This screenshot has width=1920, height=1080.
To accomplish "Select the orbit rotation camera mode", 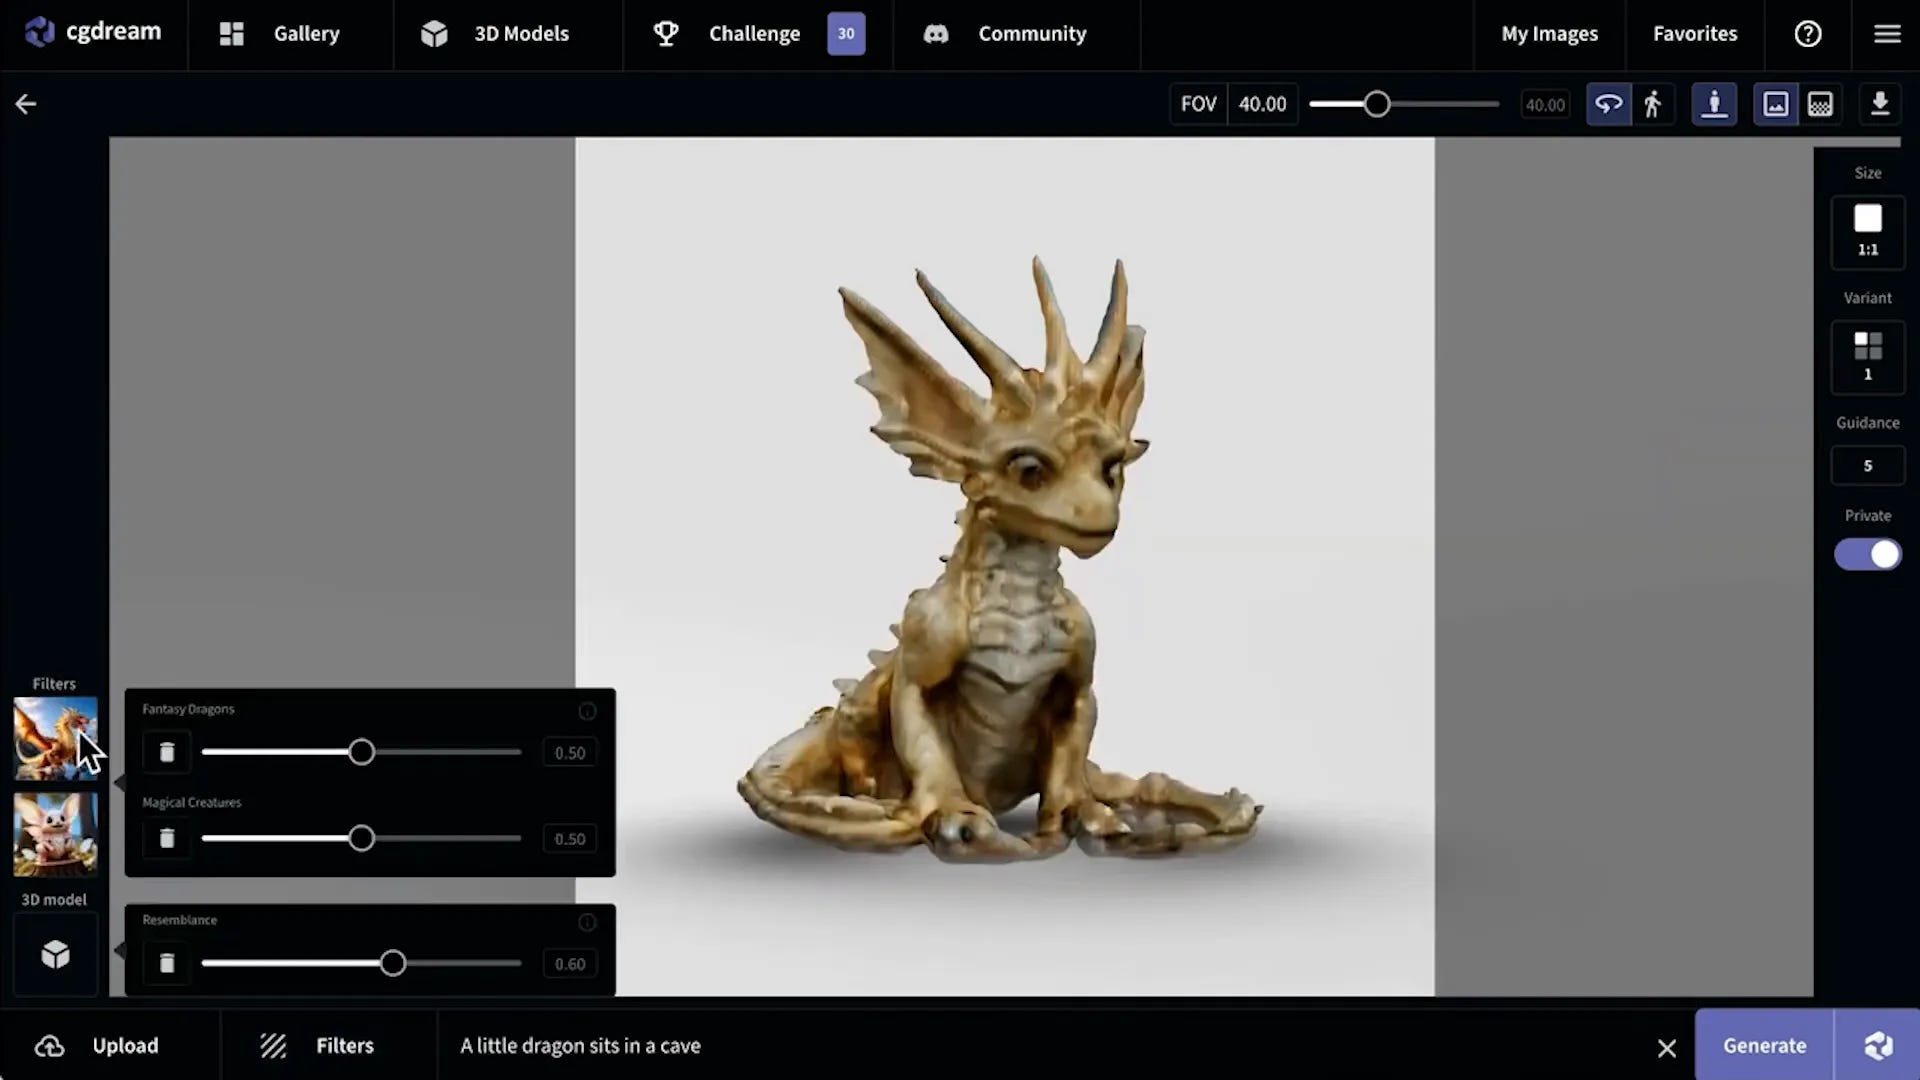I will pyautogui.click(x=1608, y=104).
